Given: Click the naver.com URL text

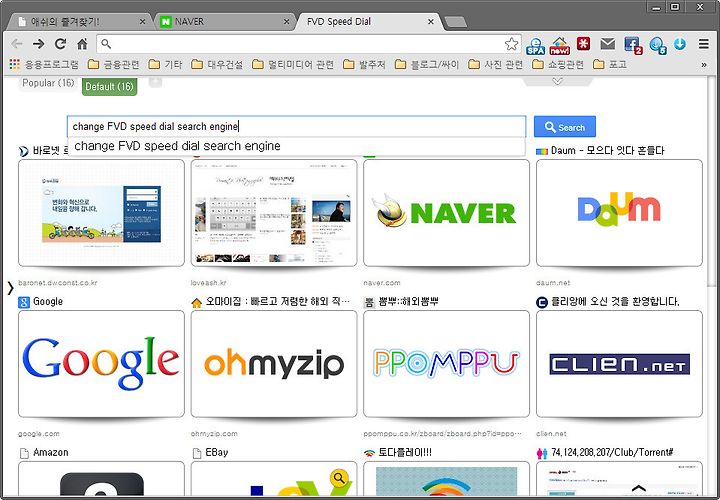Looking at the screenshot, I should coord(382,282).
